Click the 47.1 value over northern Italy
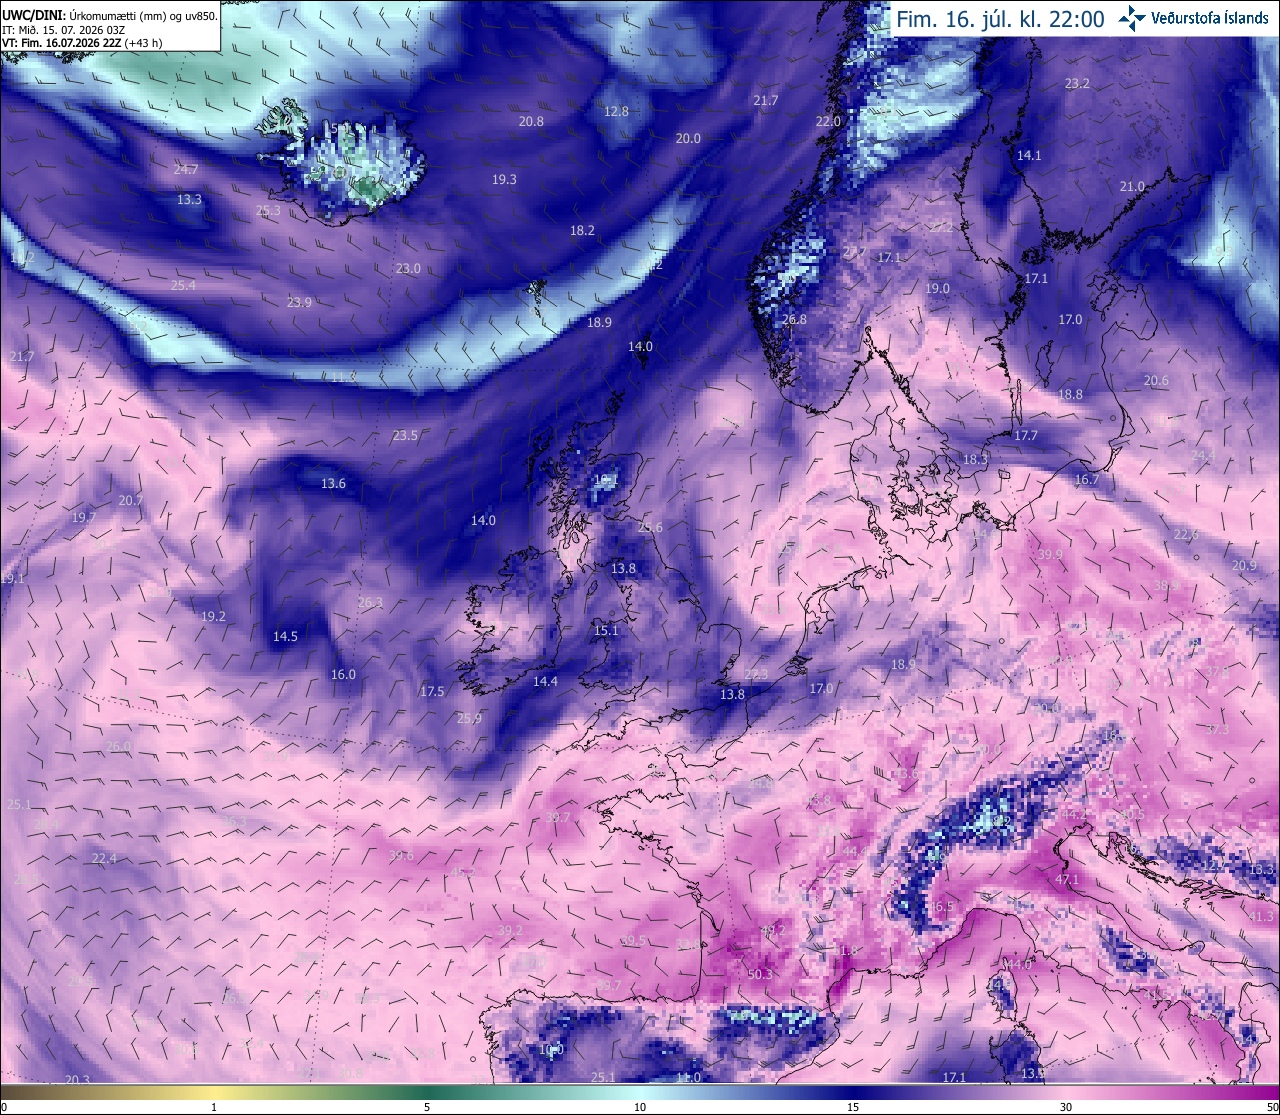The width and height of the screenshot is (1280, 1115). click(1067, 880)
